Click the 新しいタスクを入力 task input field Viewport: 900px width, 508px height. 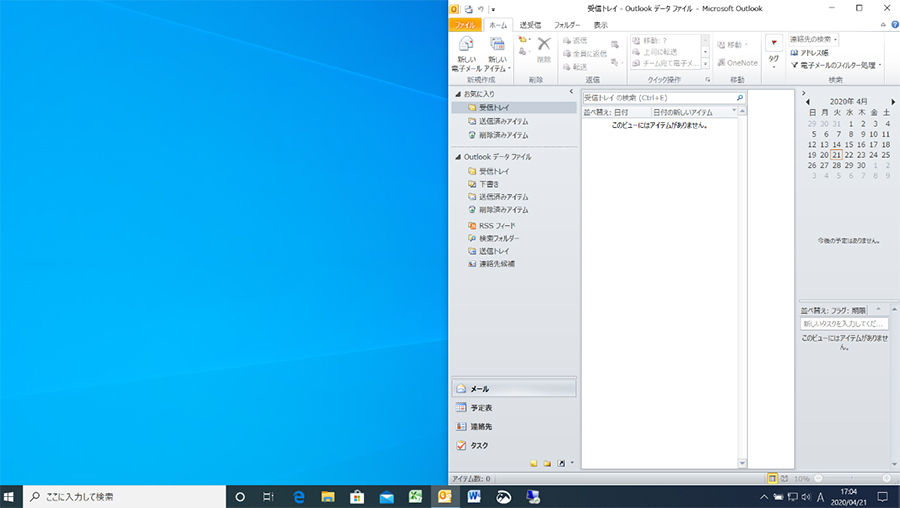coord(844,324)
